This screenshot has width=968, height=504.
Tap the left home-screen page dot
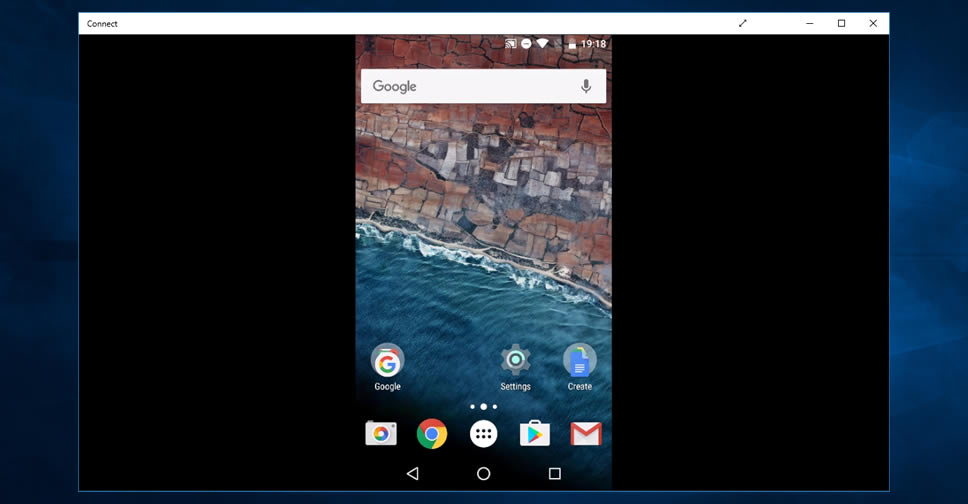pyautogui.click(x=472, y=406)
